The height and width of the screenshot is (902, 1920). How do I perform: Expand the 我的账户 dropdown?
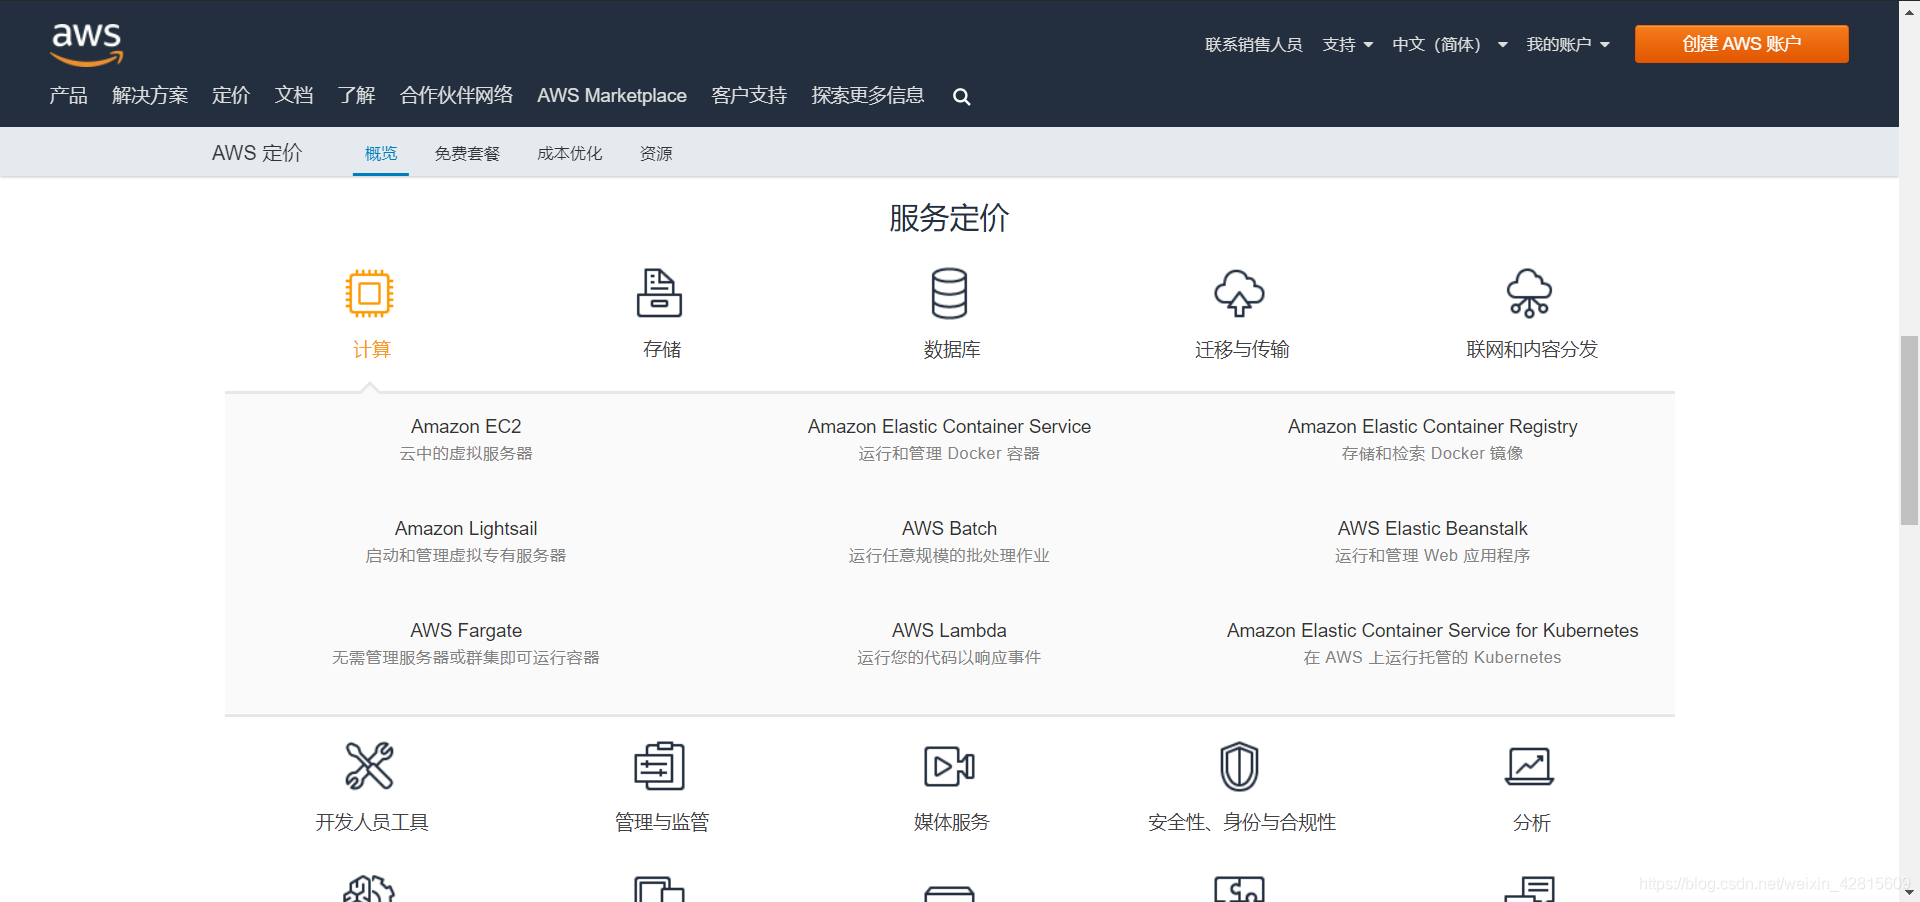click(1567, 44)
